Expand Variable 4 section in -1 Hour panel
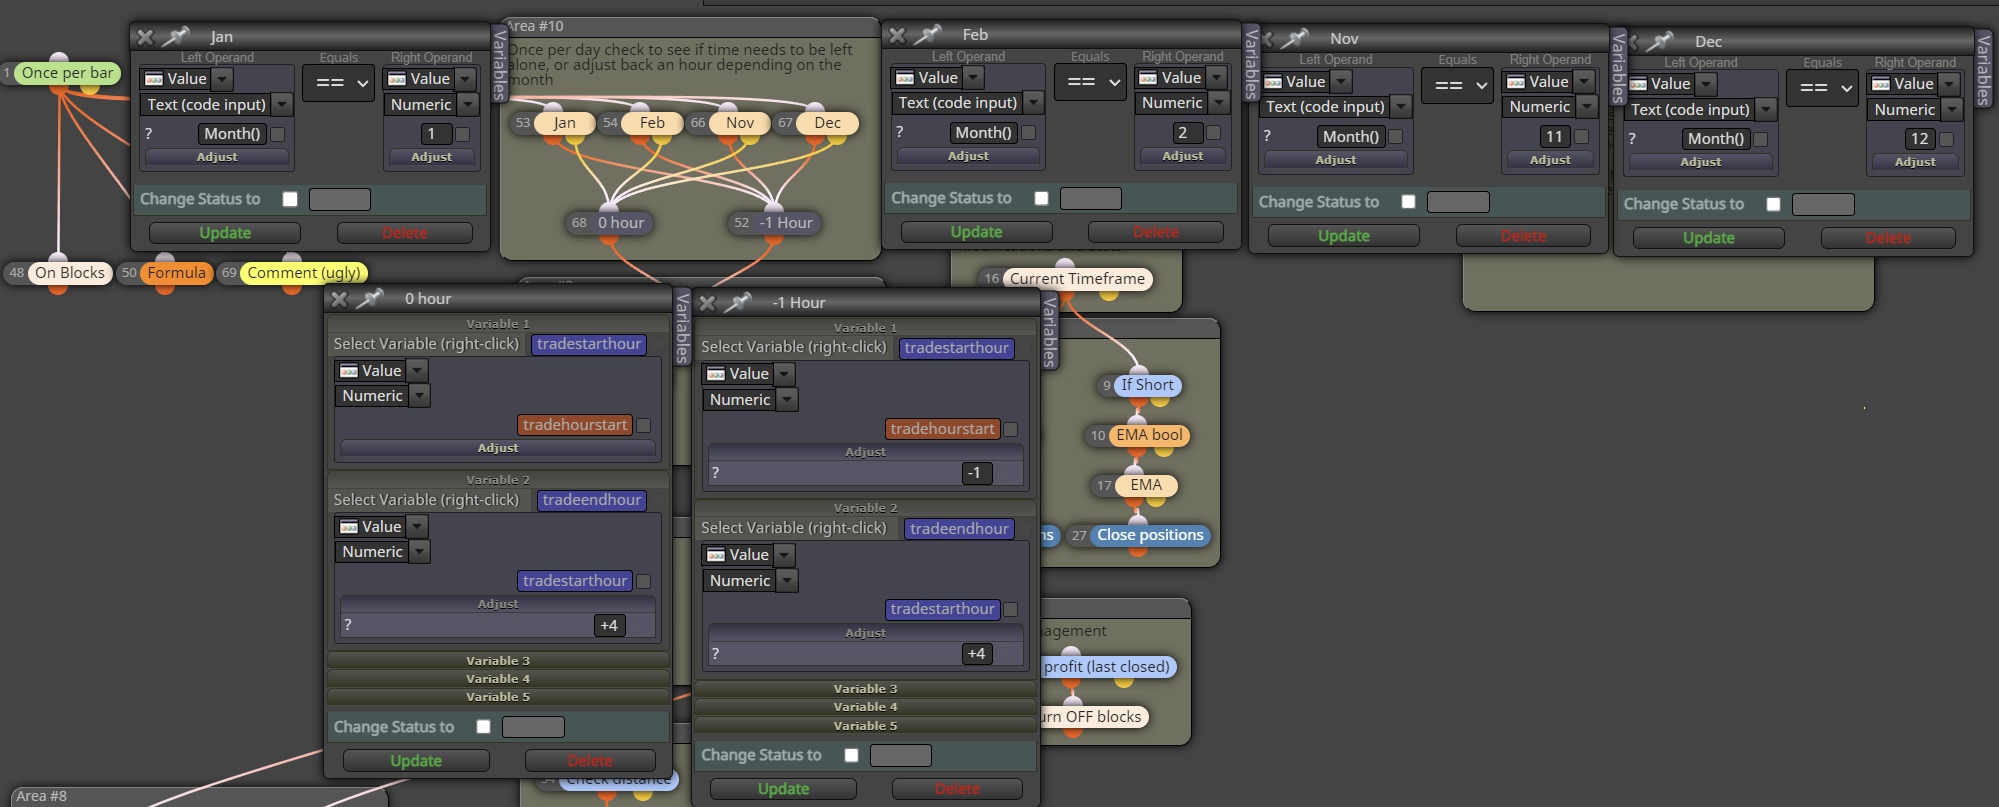This screenshot has height=807, width=1999. (865, 707)
